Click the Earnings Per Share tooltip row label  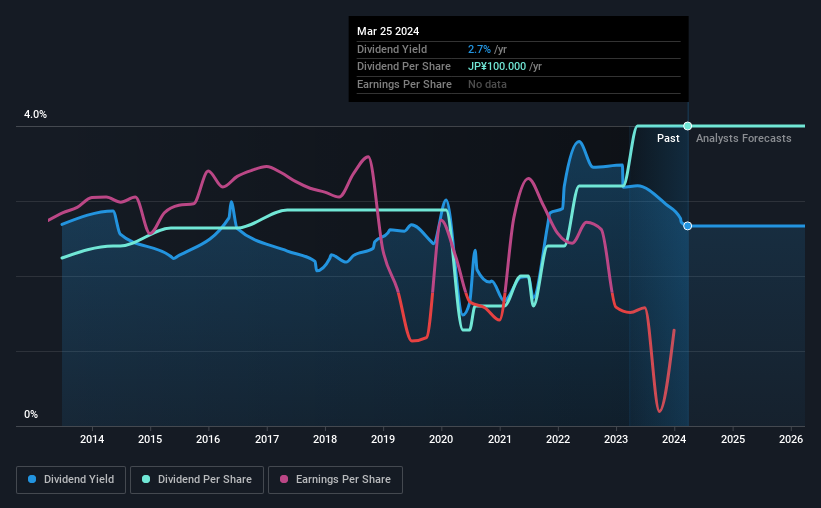point(404,84)
